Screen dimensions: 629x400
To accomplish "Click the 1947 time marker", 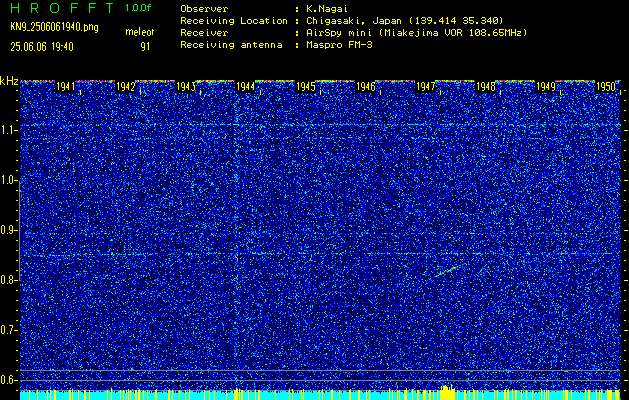I will point(425,87).
